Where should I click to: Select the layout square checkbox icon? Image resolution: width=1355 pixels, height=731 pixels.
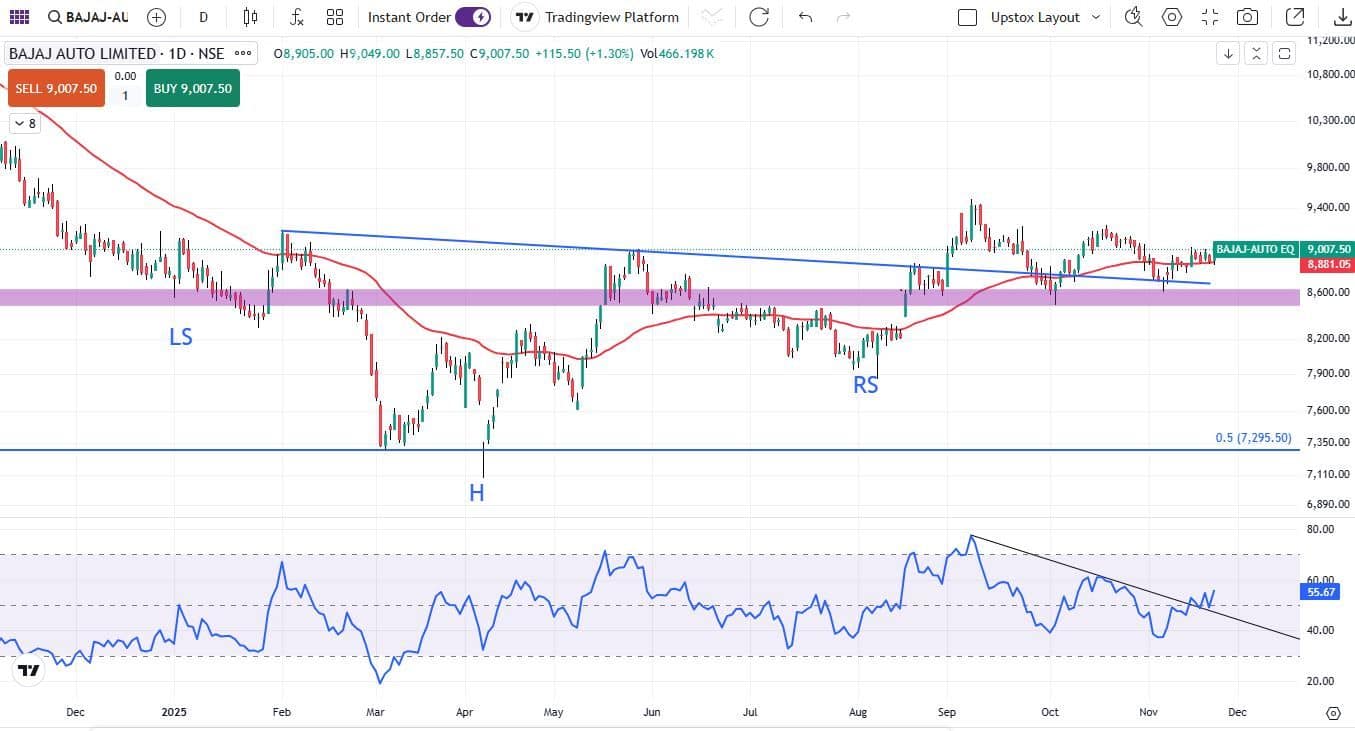coord(967,17)
